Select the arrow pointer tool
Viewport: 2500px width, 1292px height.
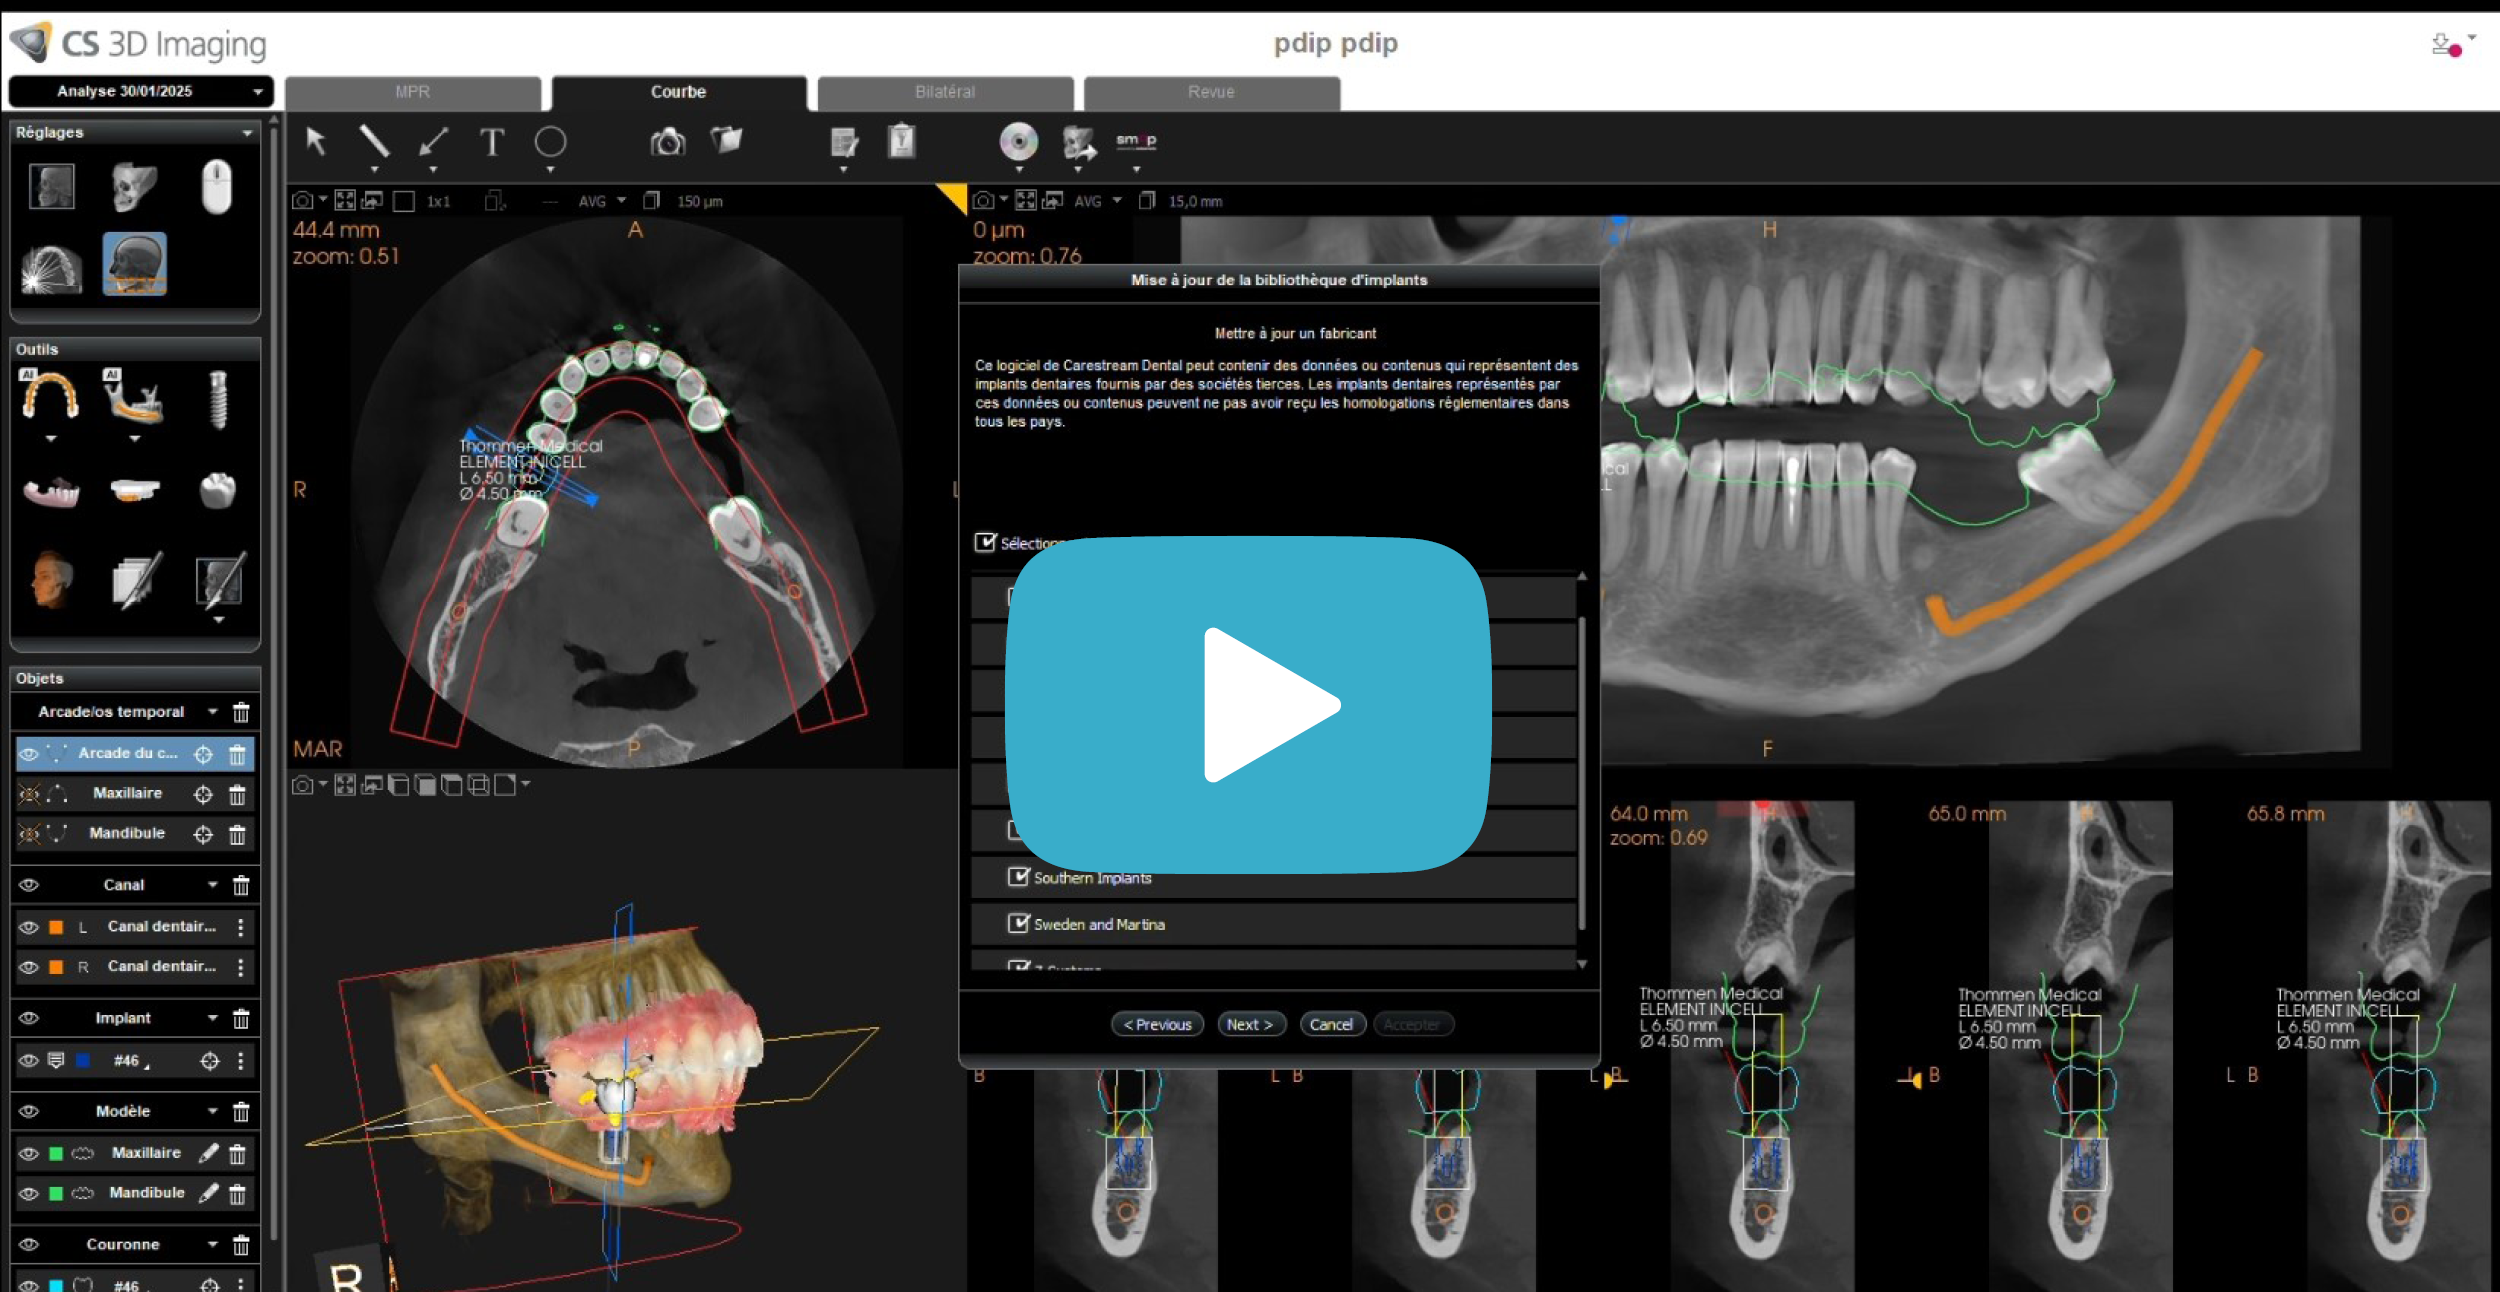316,142
